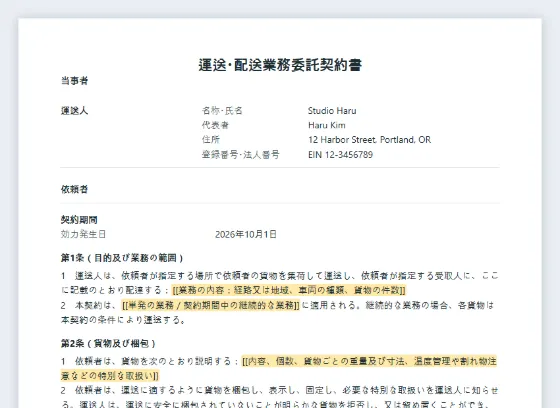Select the EIN 12-3456789 value
This screenshot has width=560, height=408.
[340, 155]
